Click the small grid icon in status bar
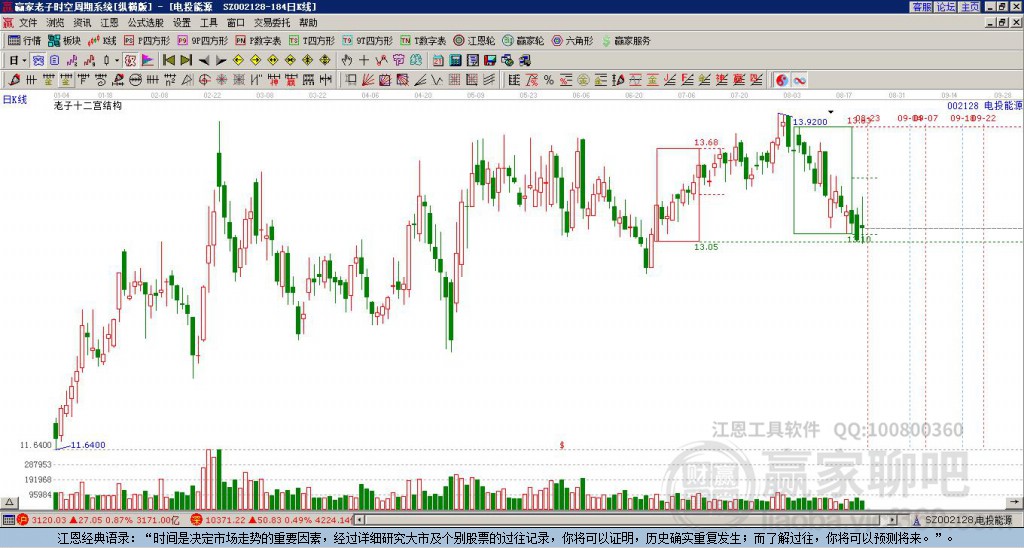 [8, 520]
